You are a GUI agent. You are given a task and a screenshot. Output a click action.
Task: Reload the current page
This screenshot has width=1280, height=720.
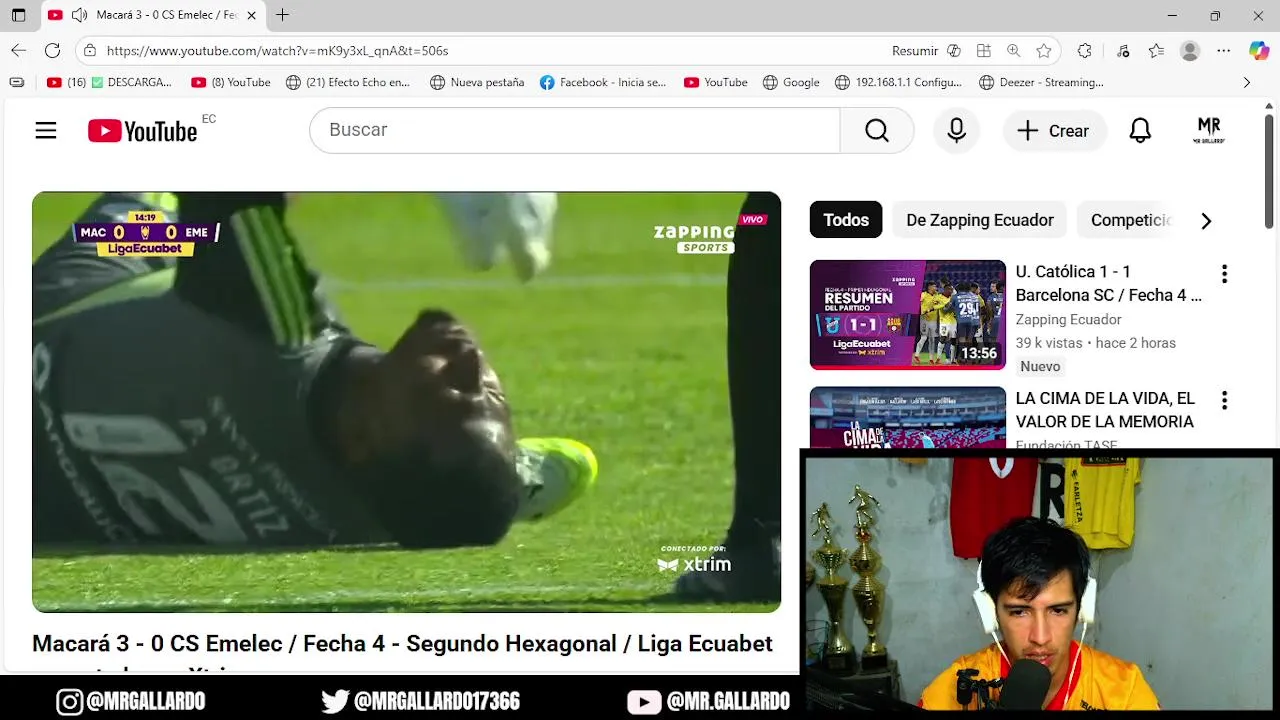click(52, 50)
